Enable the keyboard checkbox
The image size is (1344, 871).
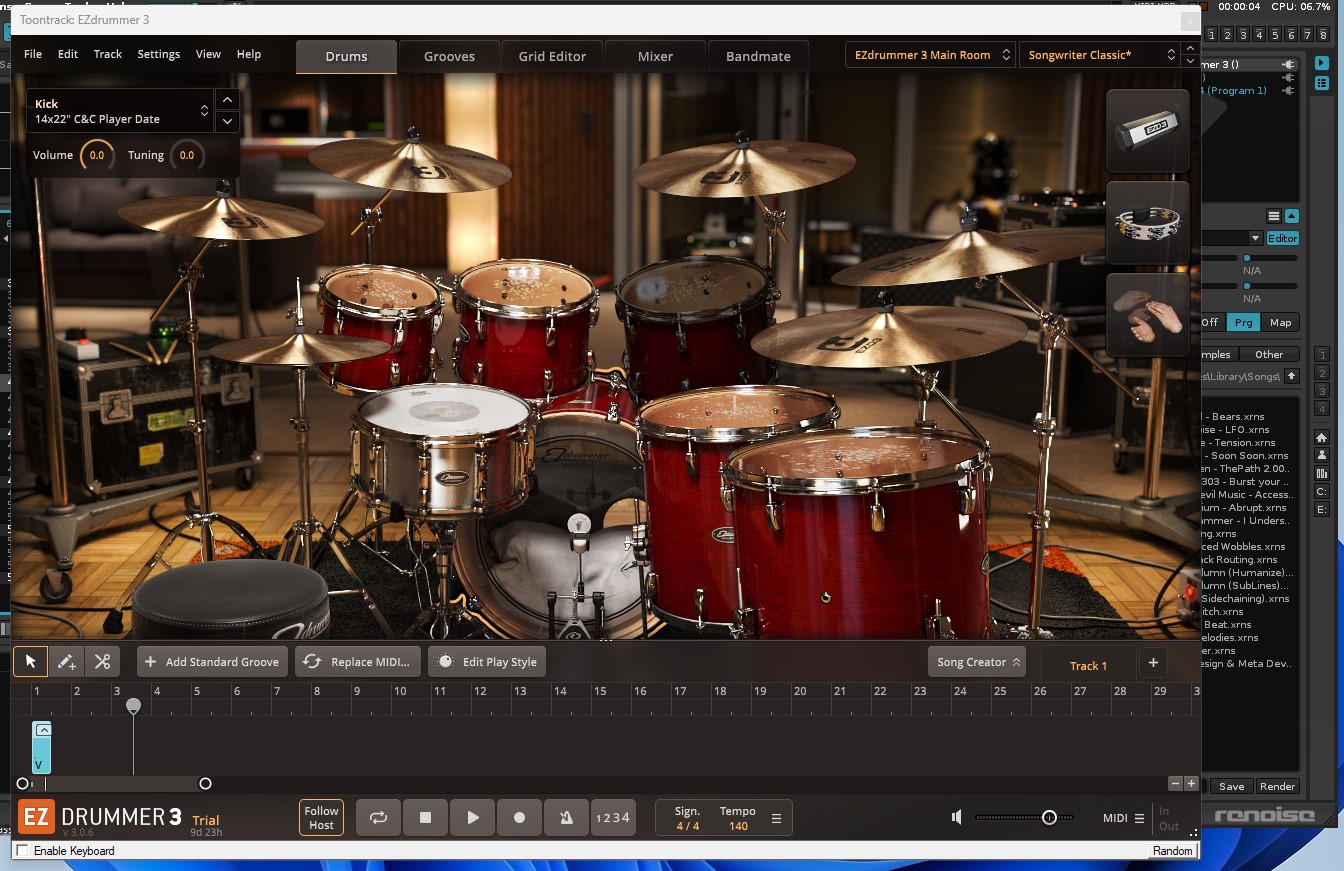point(23,851)
